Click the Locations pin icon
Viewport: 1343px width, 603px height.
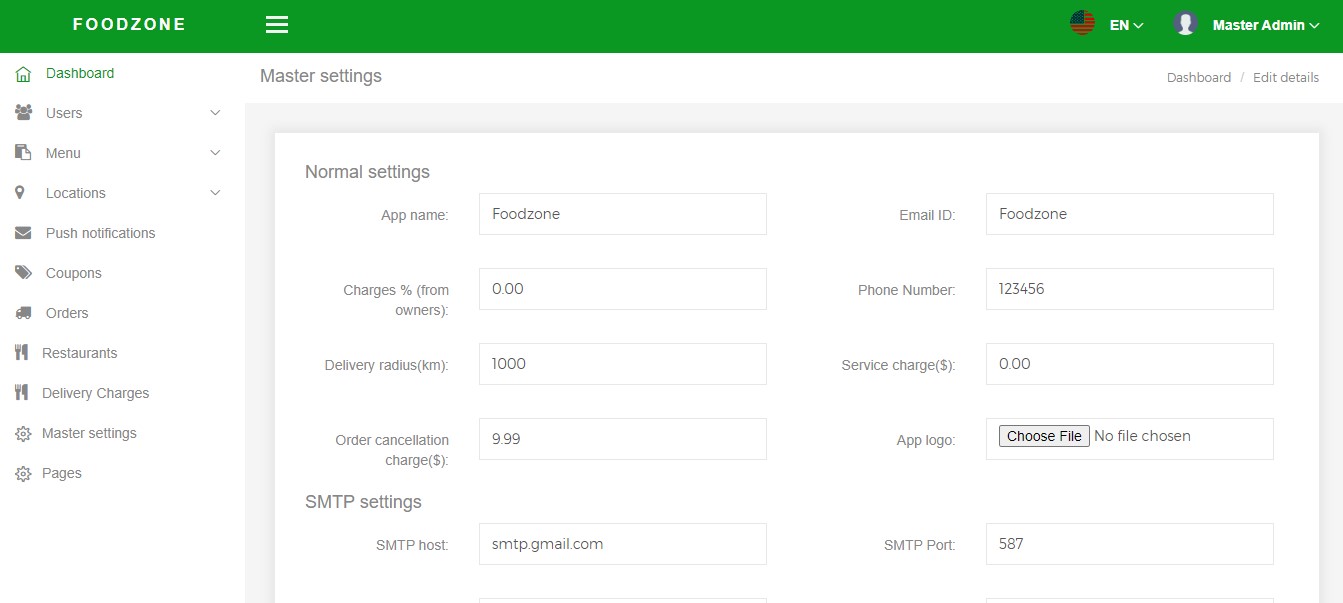pos(20,193)
